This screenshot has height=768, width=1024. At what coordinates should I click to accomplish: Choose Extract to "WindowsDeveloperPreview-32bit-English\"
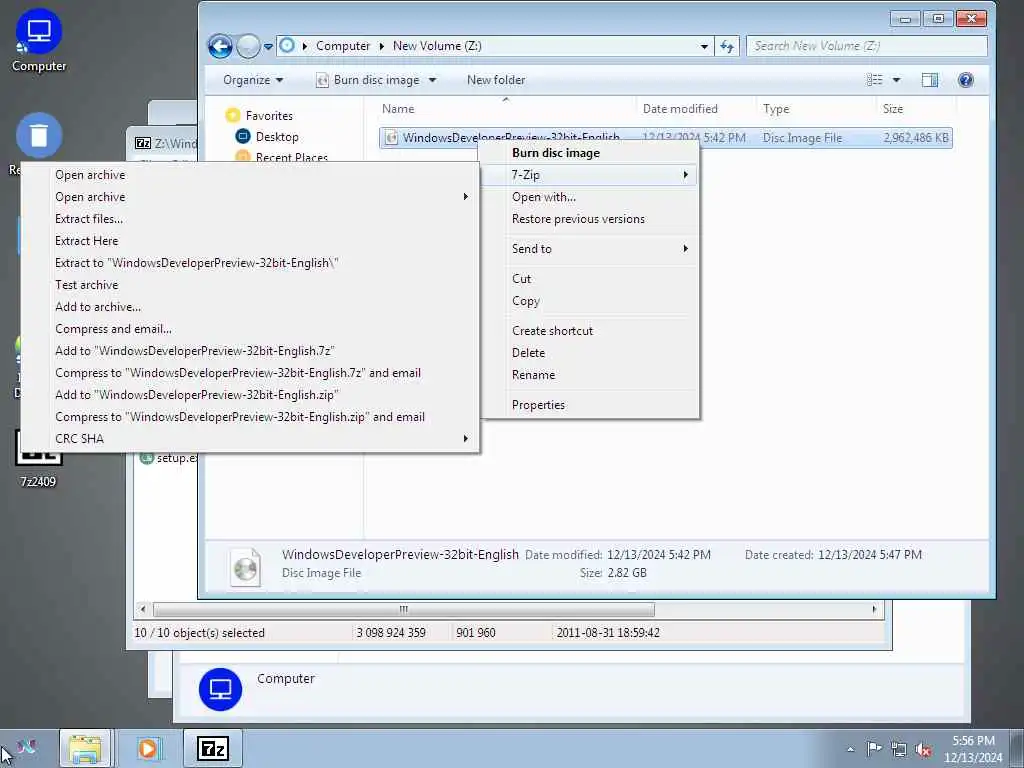coord(249,263)
